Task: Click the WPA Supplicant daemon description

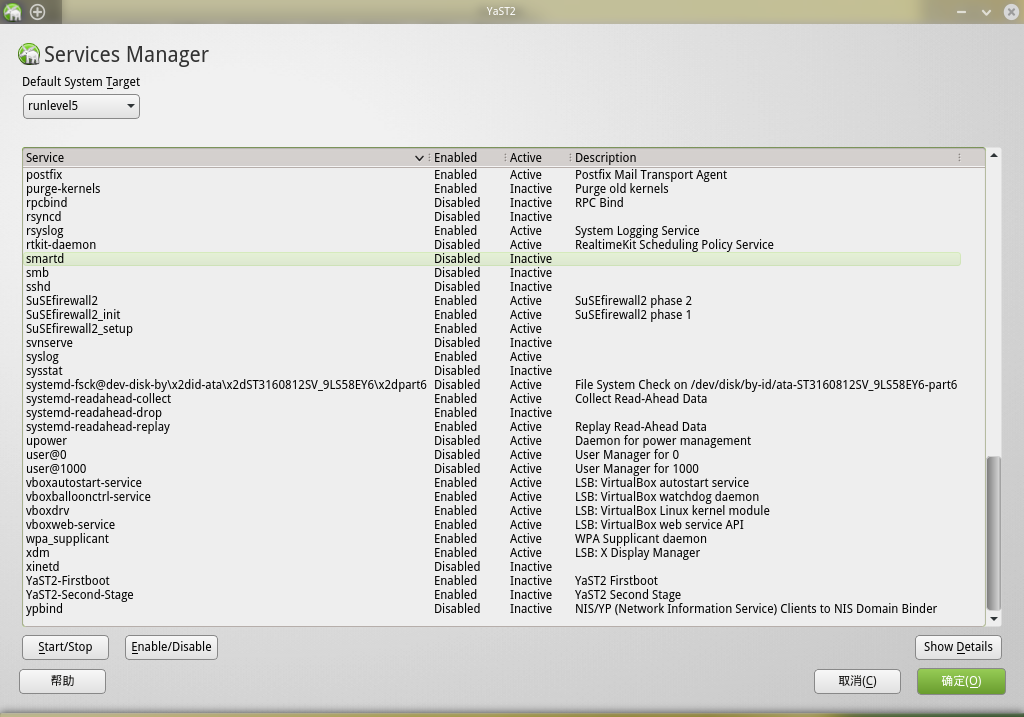Action: 641,539
